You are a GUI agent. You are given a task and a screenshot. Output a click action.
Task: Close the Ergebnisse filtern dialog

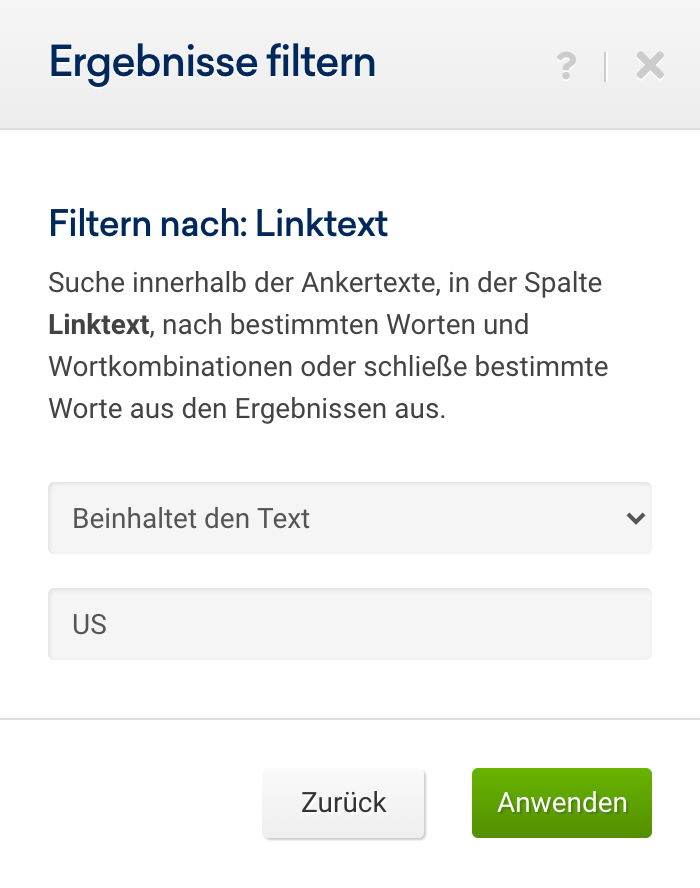pos(650,66)
